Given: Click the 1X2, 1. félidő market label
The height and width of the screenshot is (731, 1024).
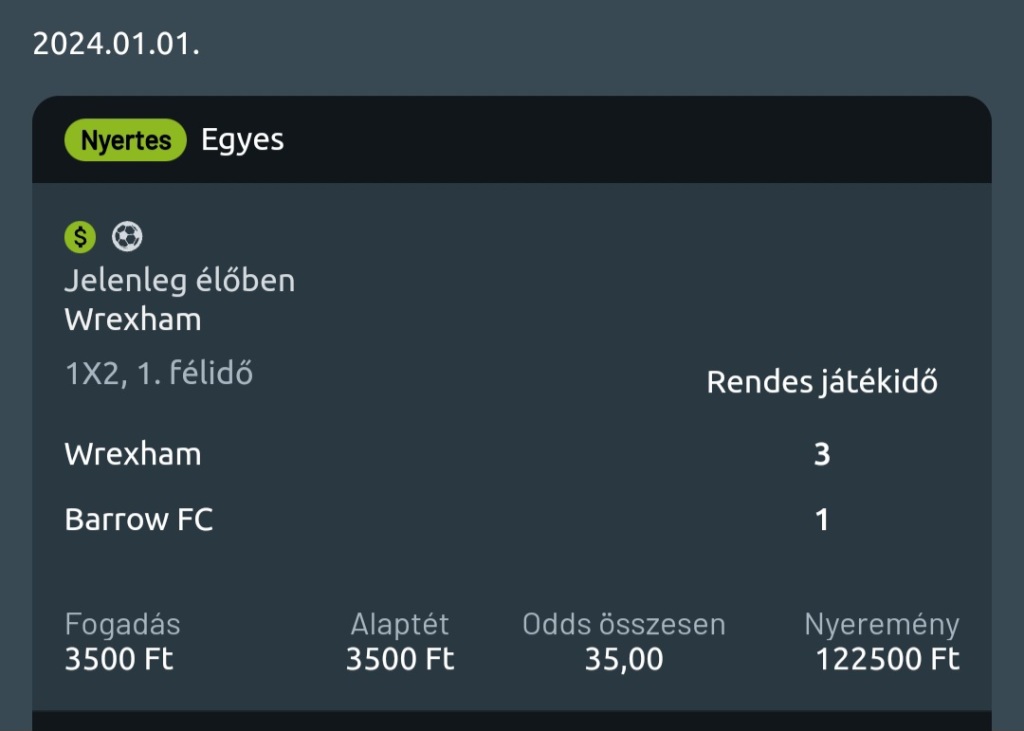Looking at the screenshot, I should pos(159,374).
